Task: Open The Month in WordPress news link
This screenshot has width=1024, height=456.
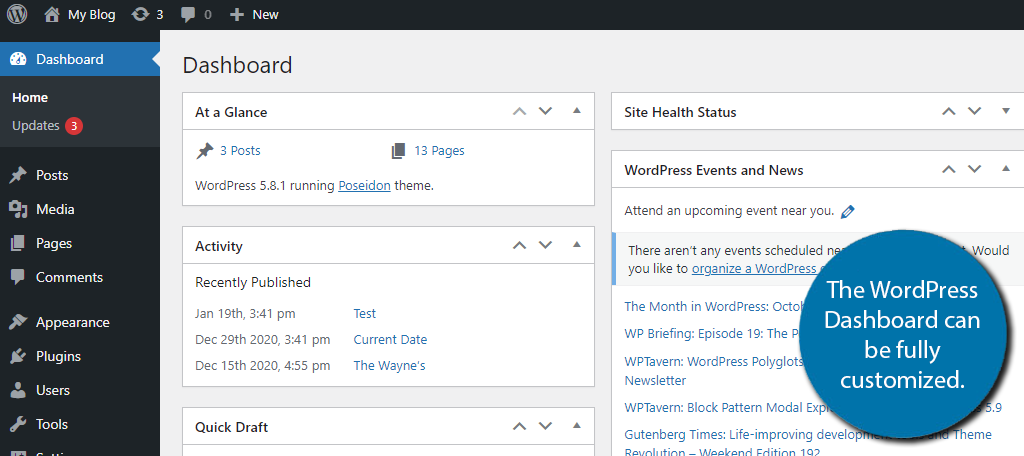Action: 713,307
